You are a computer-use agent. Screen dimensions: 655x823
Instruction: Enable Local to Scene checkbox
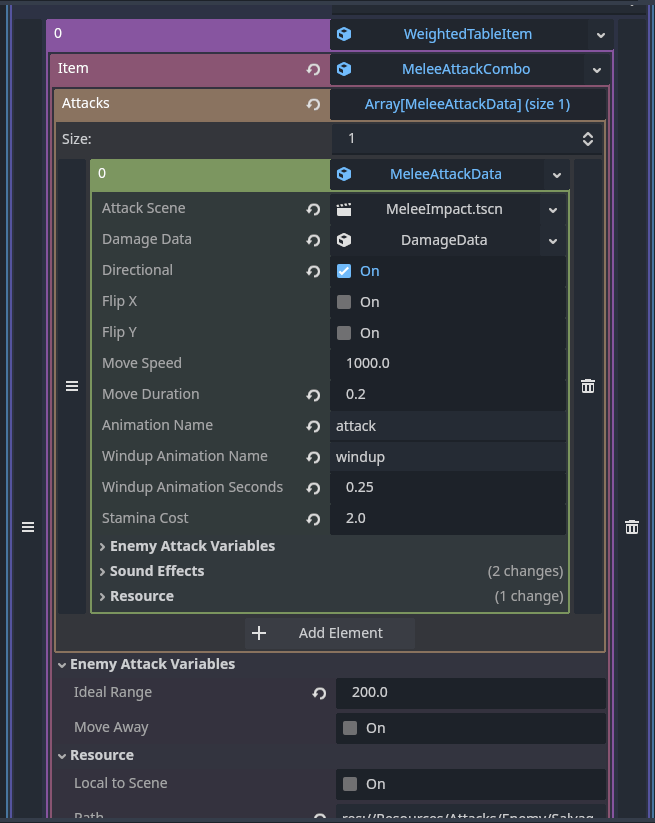[350, 784]
